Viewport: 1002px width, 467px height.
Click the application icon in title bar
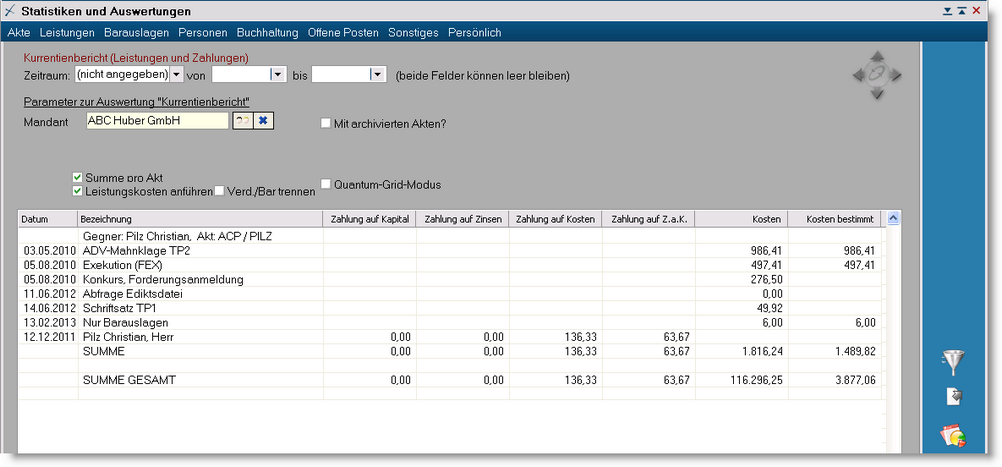pos(10,11)
